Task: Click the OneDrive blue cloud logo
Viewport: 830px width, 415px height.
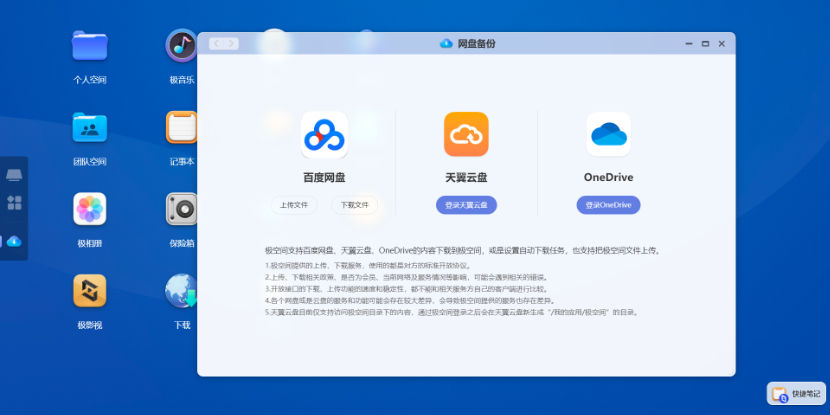Action: point(609,134)
